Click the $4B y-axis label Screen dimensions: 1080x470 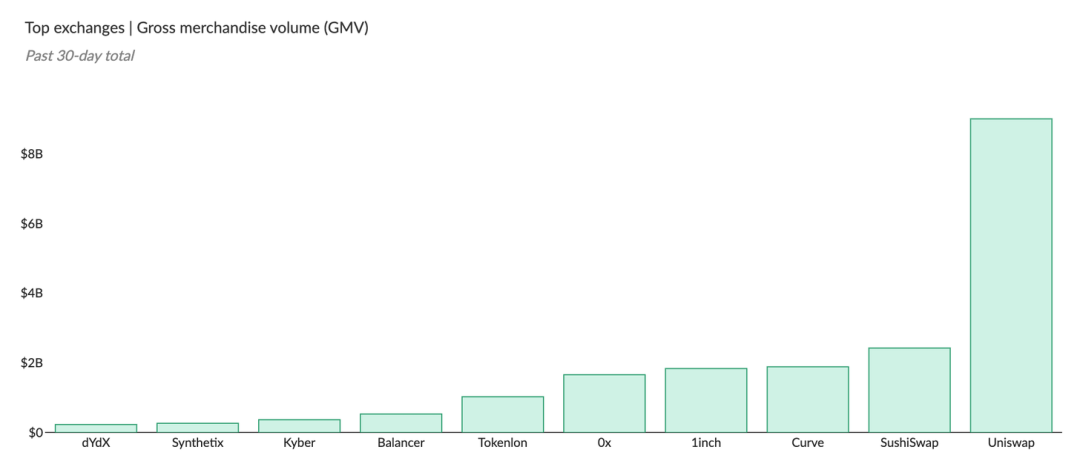tap(32, 293)
